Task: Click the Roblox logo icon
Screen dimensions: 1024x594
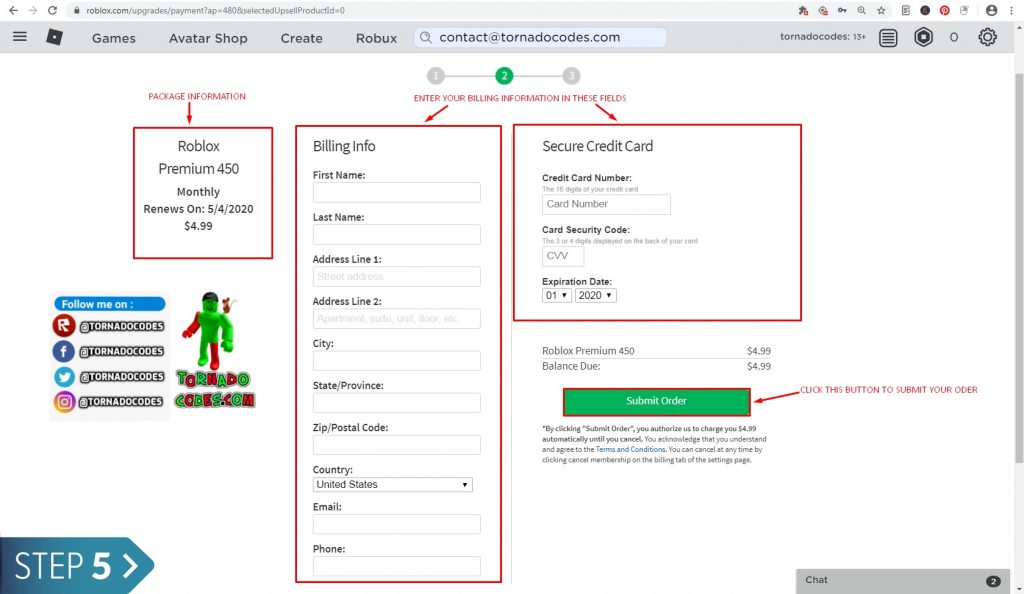Action: (54, 37)
